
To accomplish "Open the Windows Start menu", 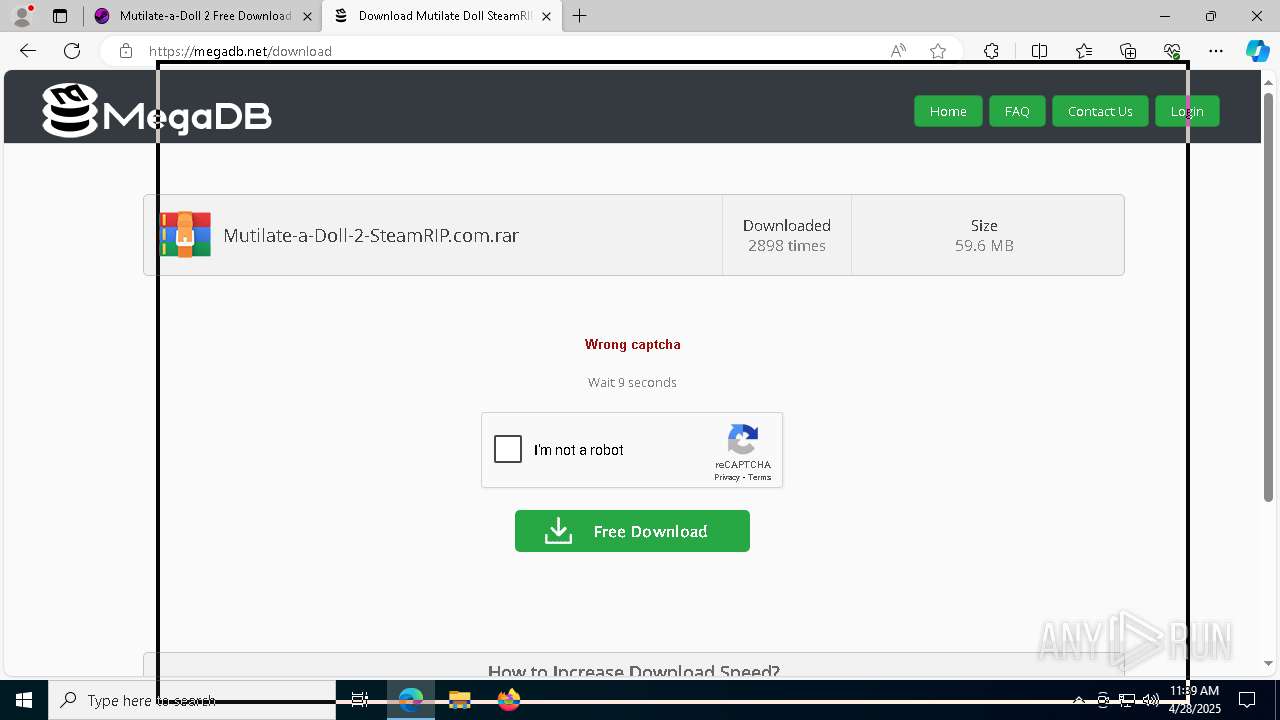I will pyautogui.click(x=24, y=700).
